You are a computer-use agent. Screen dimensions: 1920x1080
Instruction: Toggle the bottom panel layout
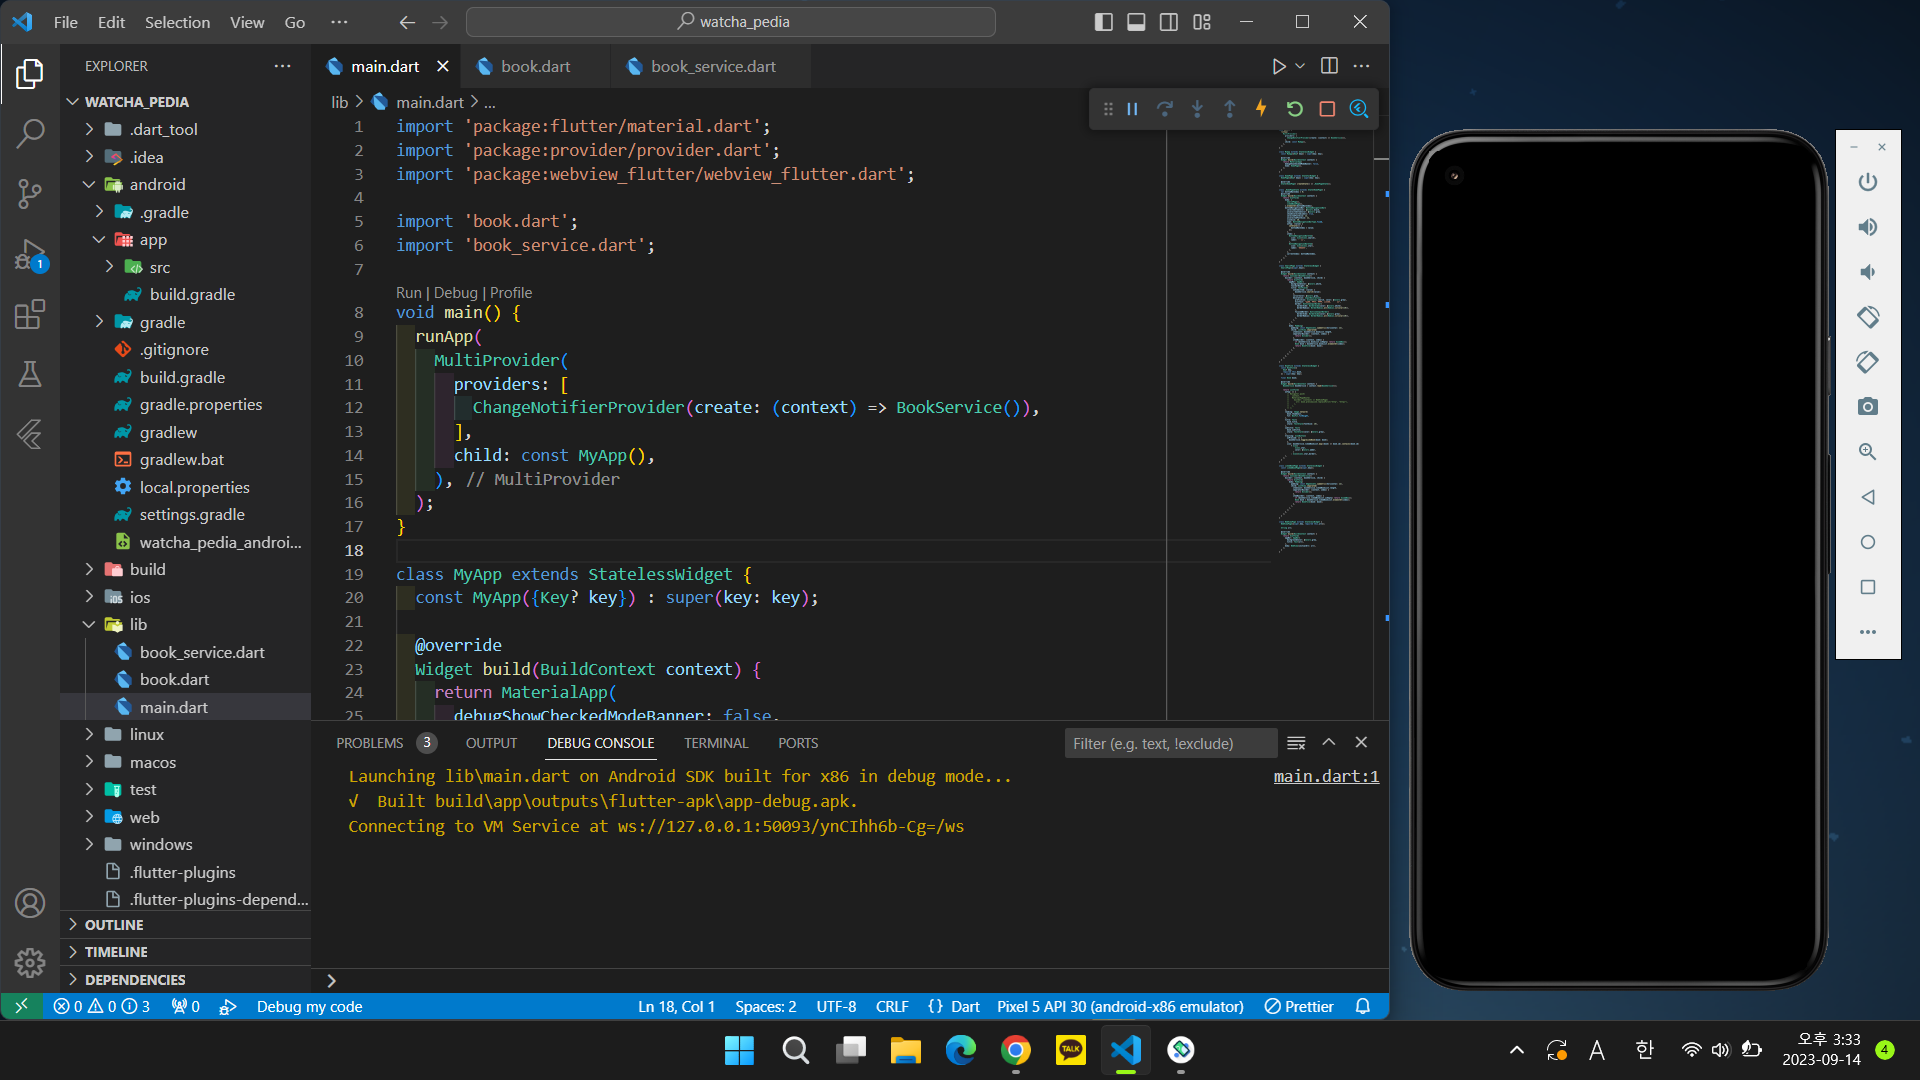pyautogui.click(x=1136, y=22)
